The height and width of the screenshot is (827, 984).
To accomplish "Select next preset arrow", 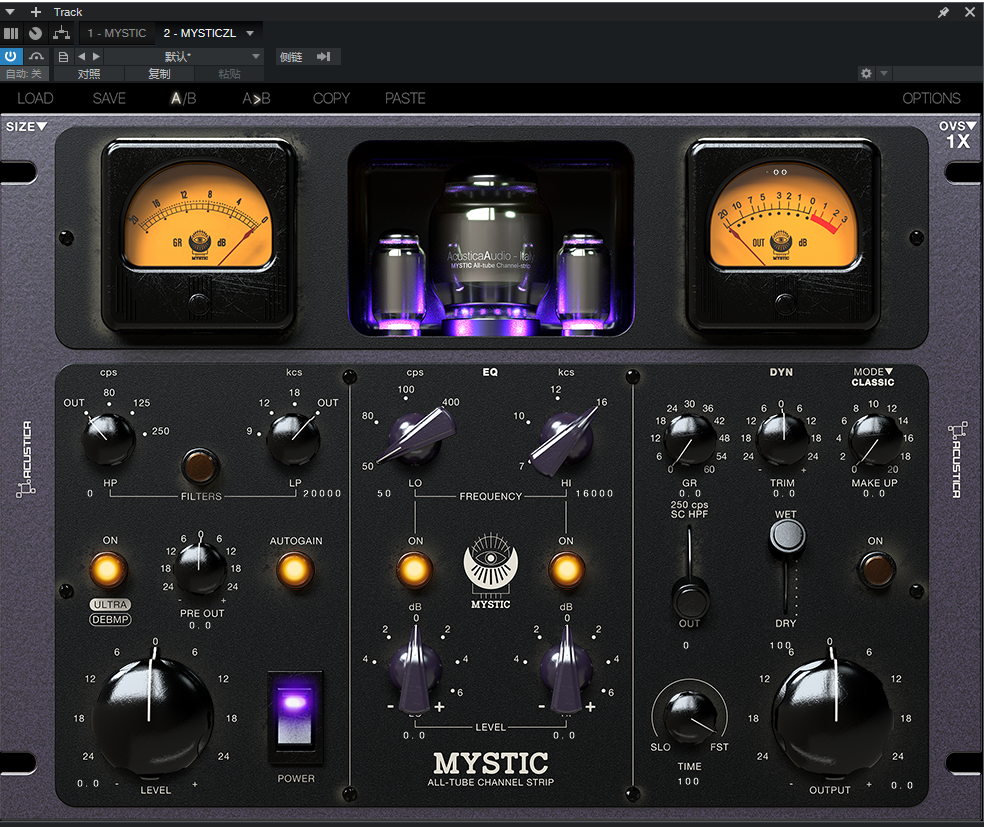I will pyautogui.click(x=96, y=56).
